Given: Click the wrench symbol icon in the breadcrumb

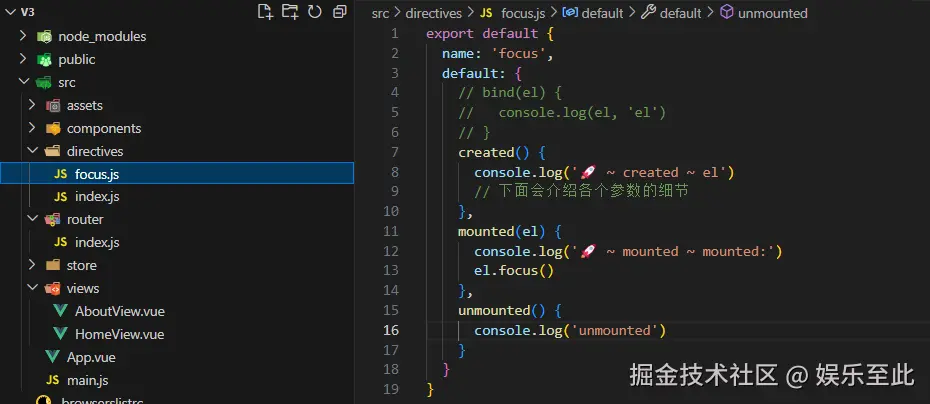Looking at the screenshot, I should [648, 12].
